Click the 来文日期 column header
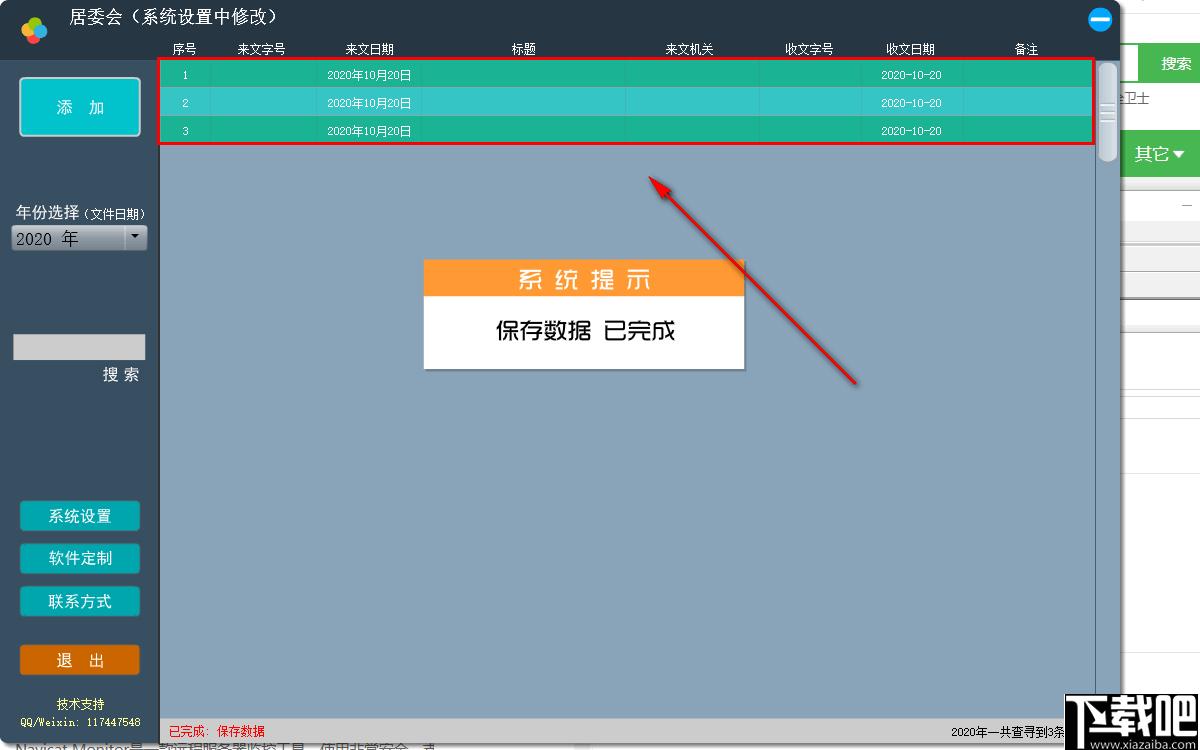 coord(369,49)
